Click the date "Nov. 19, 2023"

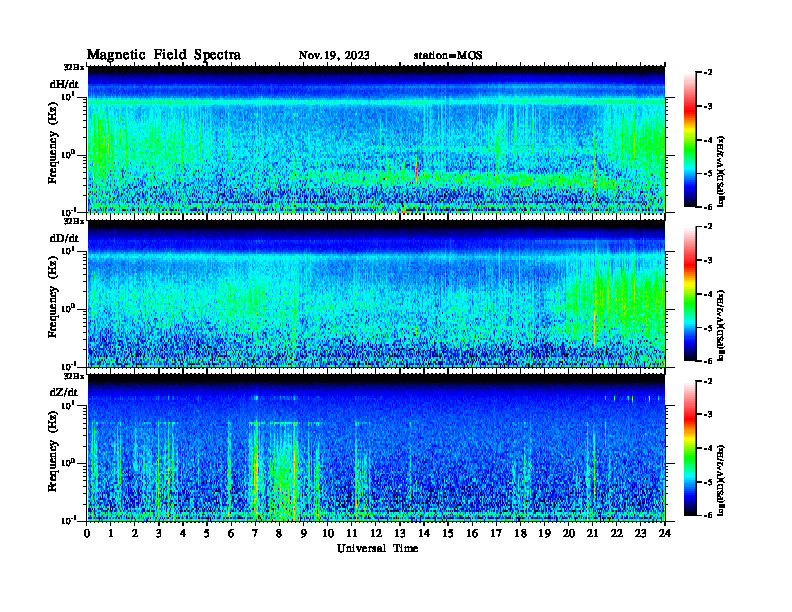(x=334, y=55)
